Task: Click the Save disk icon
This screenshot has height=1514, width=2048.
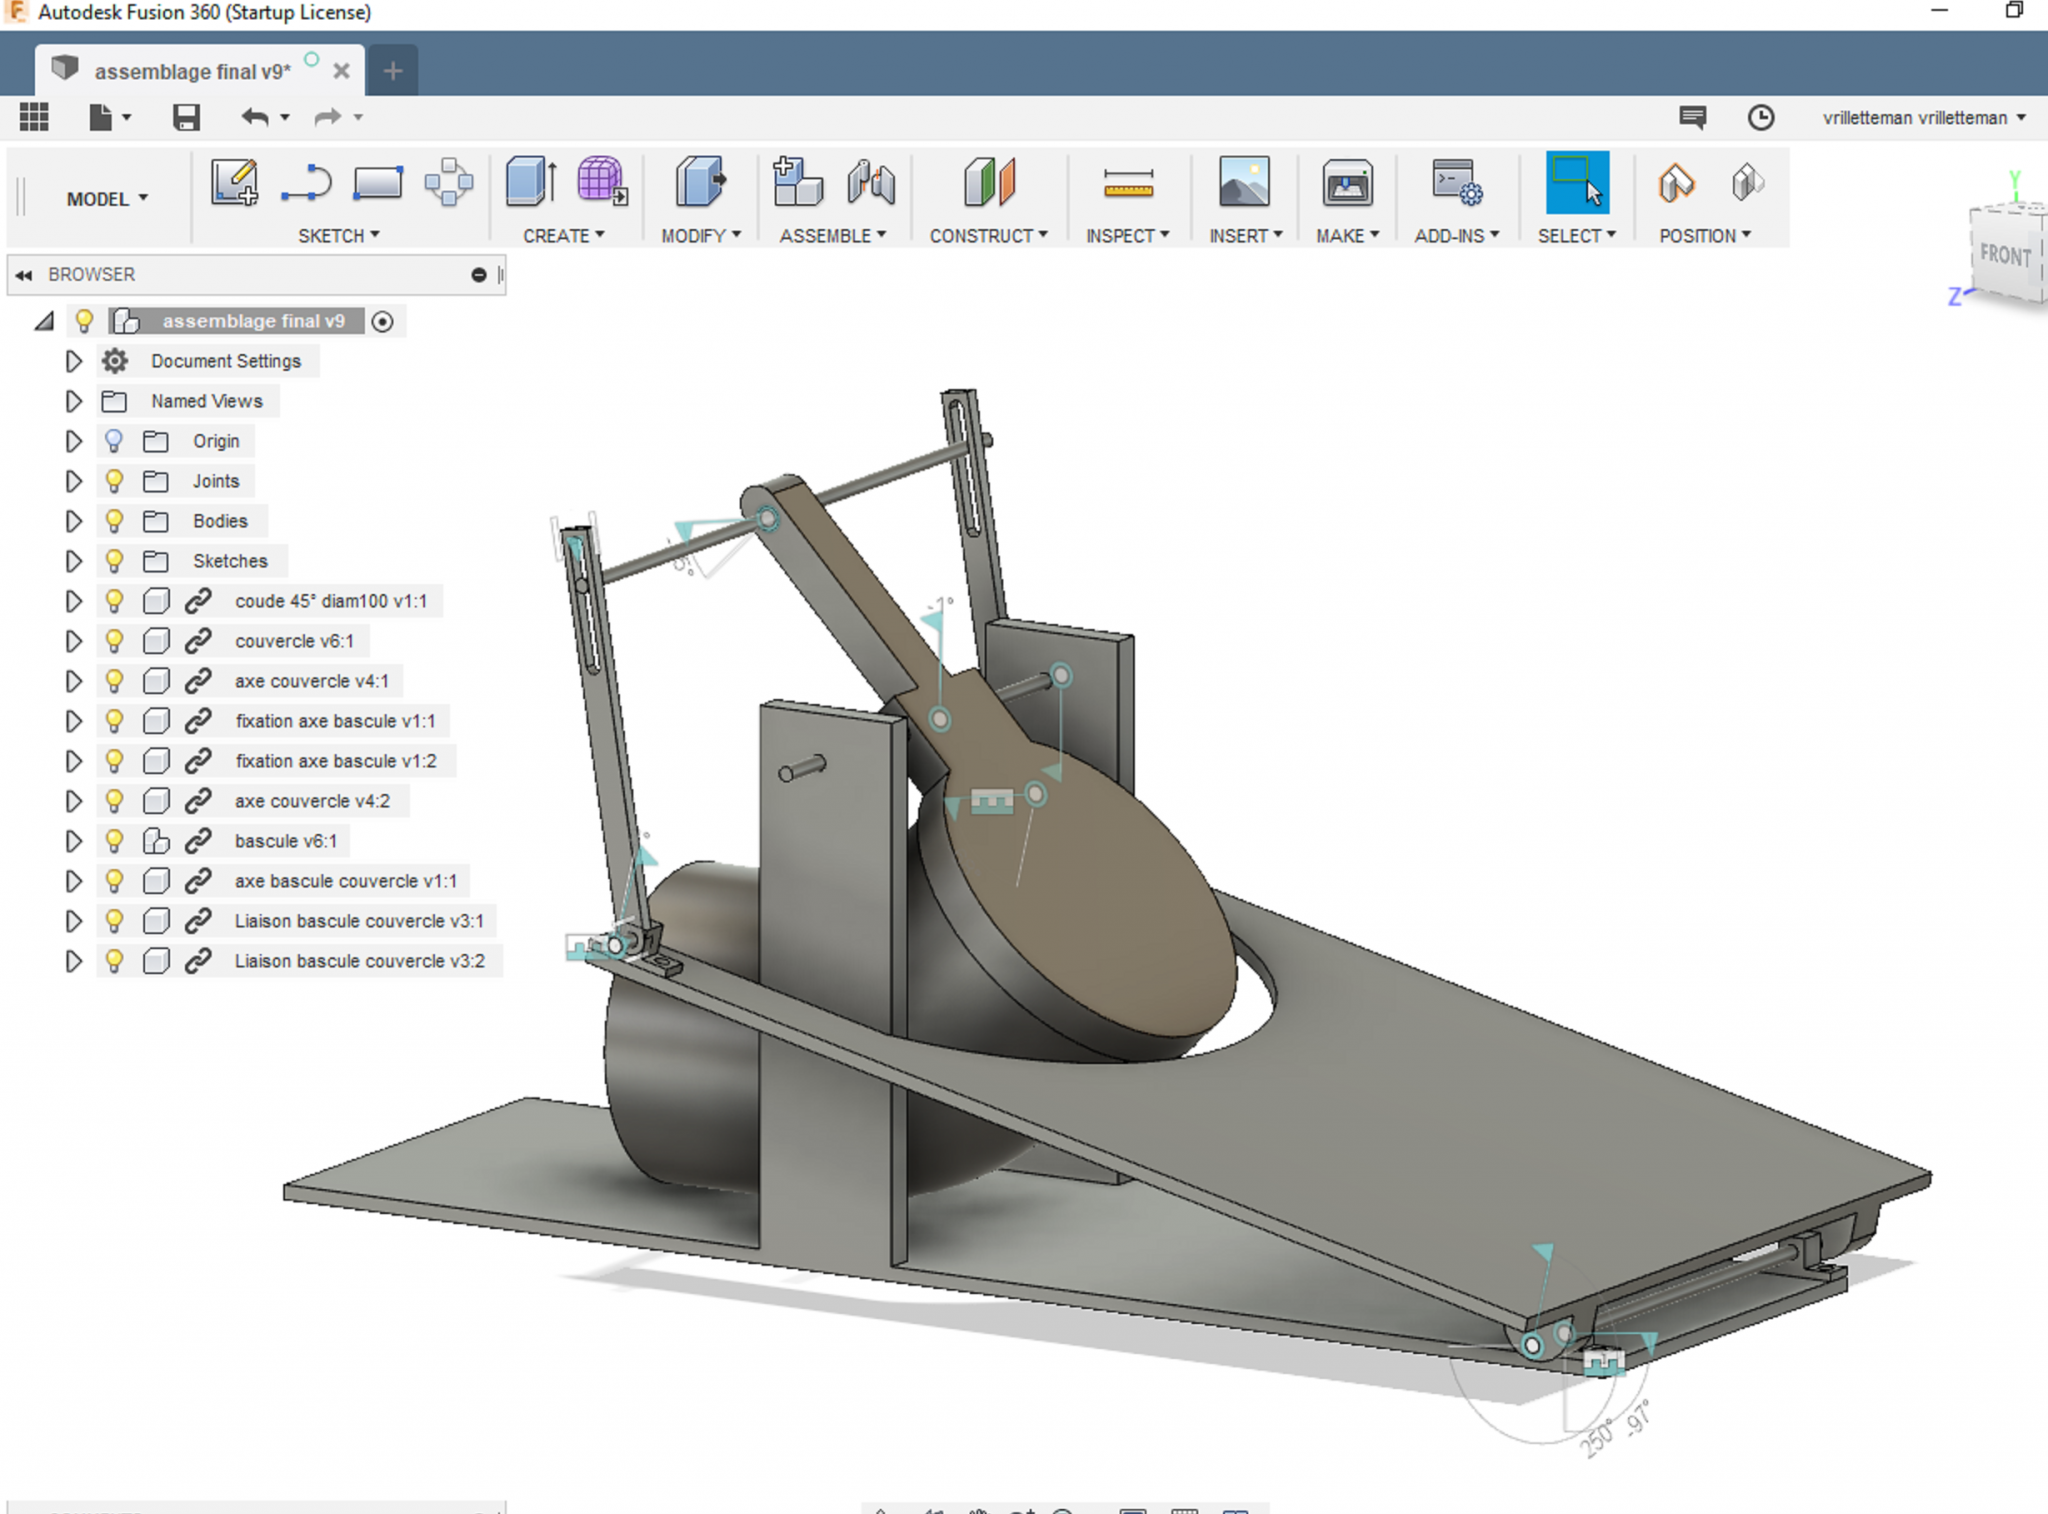Action: [x=186, y=118]
